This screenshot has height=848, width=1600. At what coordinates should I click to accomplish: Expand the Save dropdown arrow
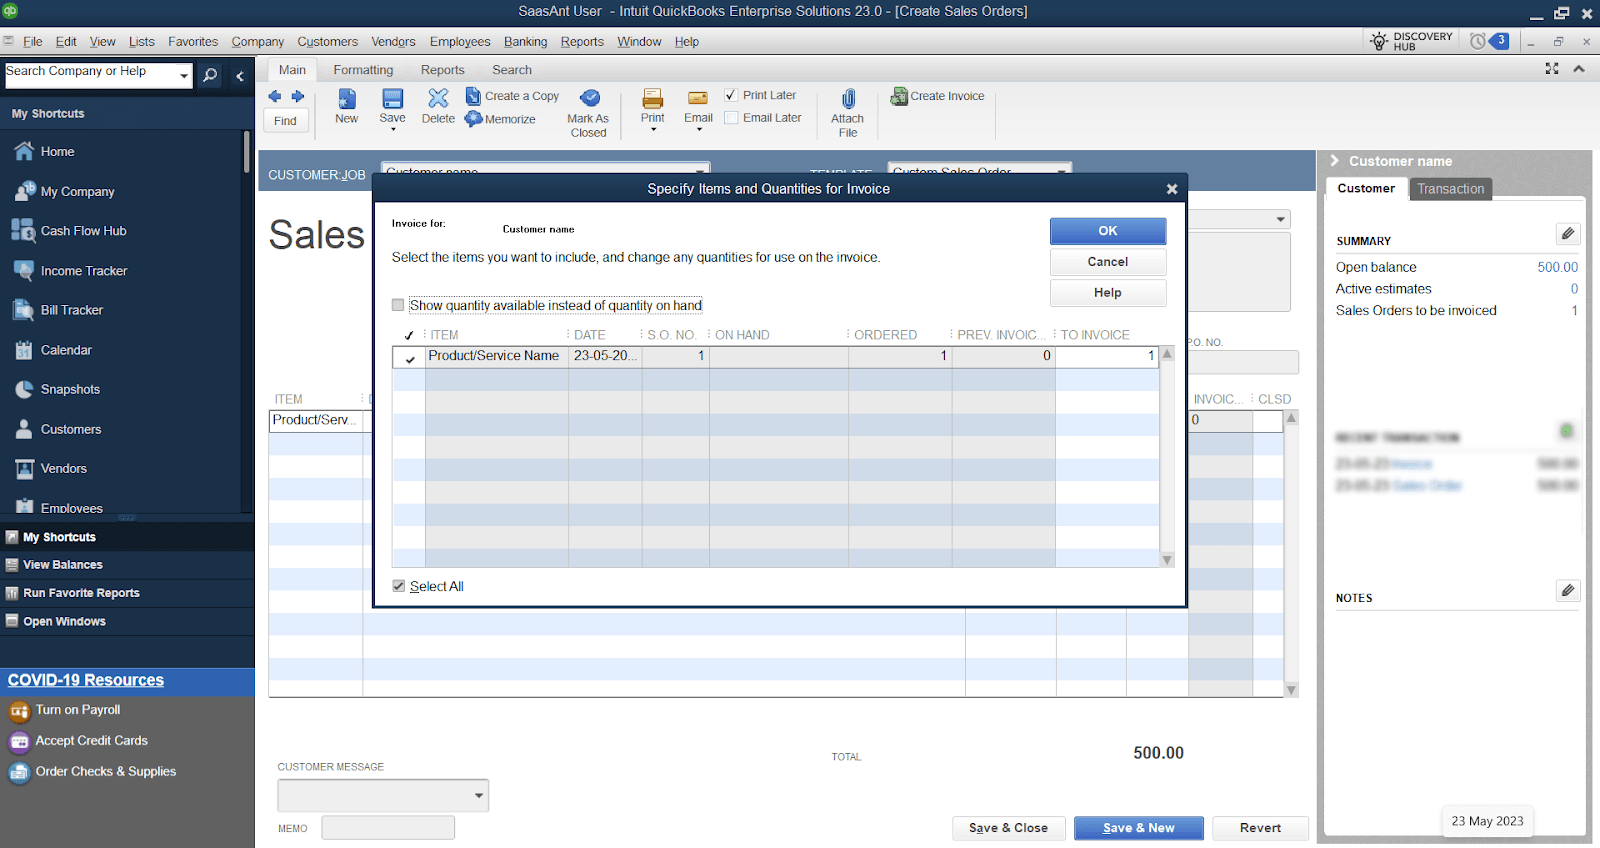pos(393,129)
